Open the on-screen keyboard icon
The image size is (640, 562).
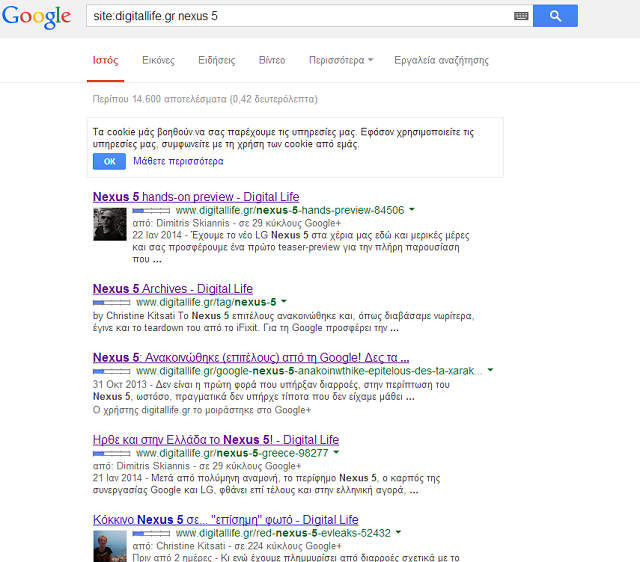[521, 16]
